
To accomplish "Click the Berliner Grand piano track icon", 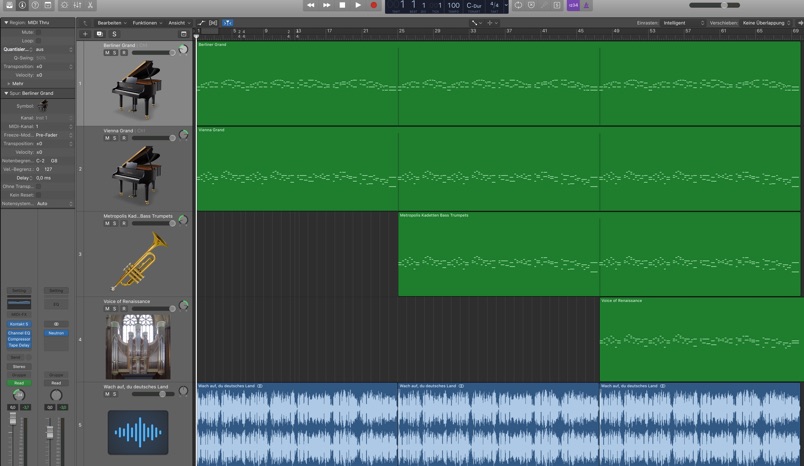I will click(x=136, y=88).
